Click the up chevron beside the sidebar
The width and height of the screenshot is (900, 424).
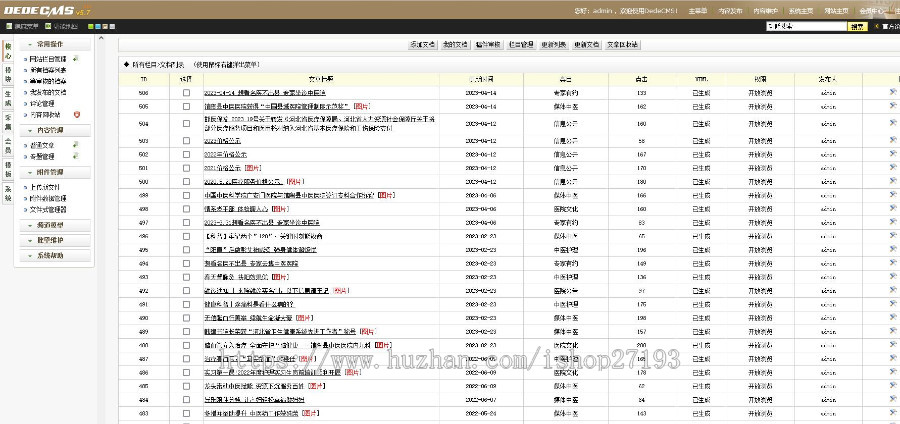coord(101,38)
